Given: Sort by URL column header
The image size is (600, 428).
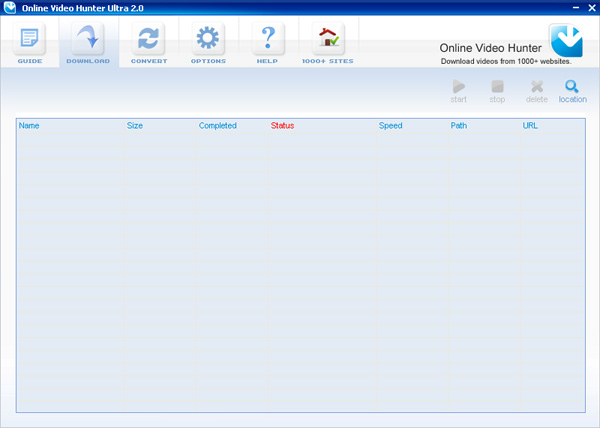Looking at the screenshot, I should click(530, 125).
